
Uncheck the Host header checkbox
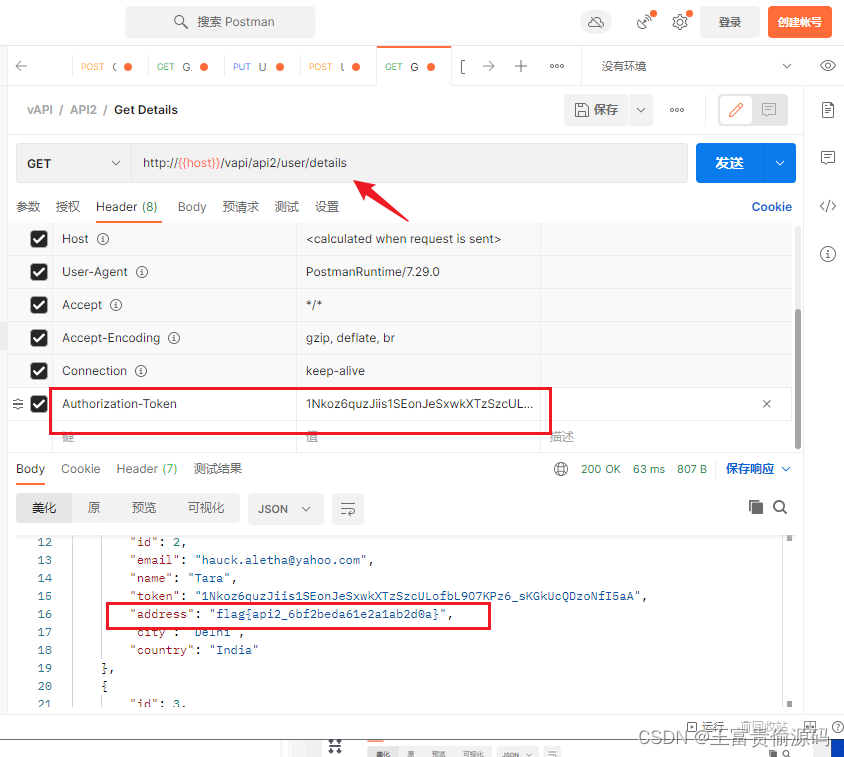[39, 239]
